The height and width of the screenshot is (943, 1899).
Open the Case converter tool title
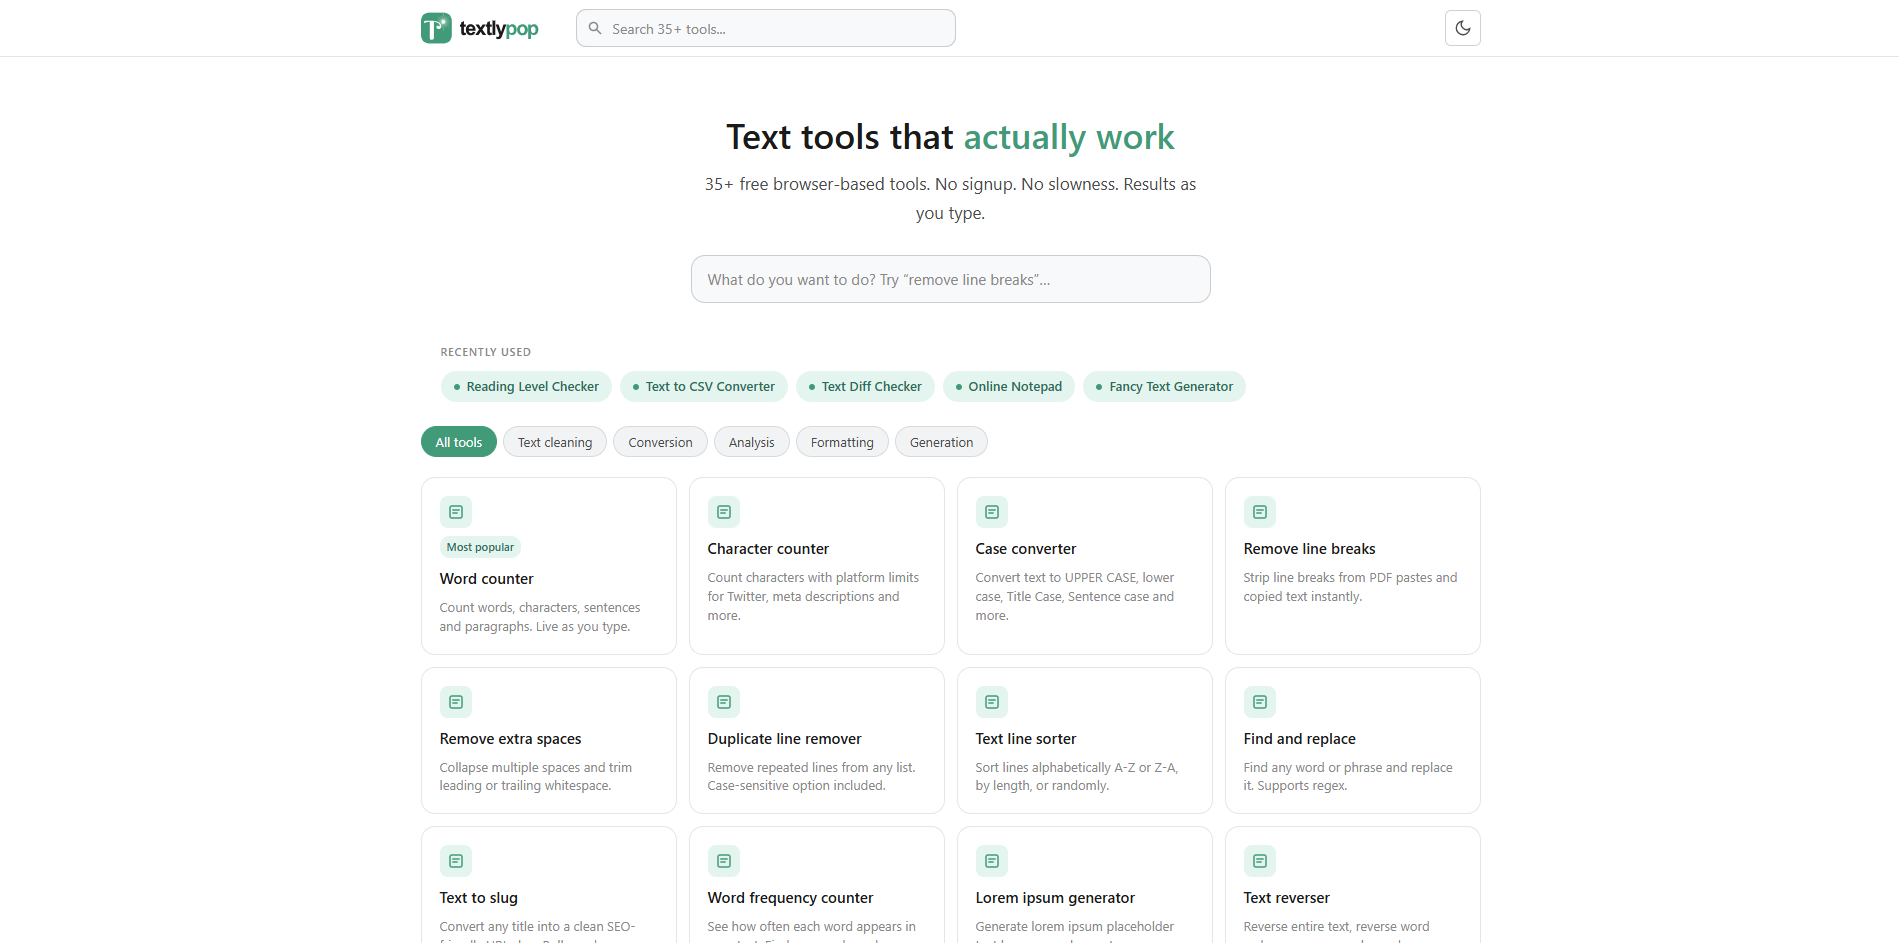point(1026,549)
